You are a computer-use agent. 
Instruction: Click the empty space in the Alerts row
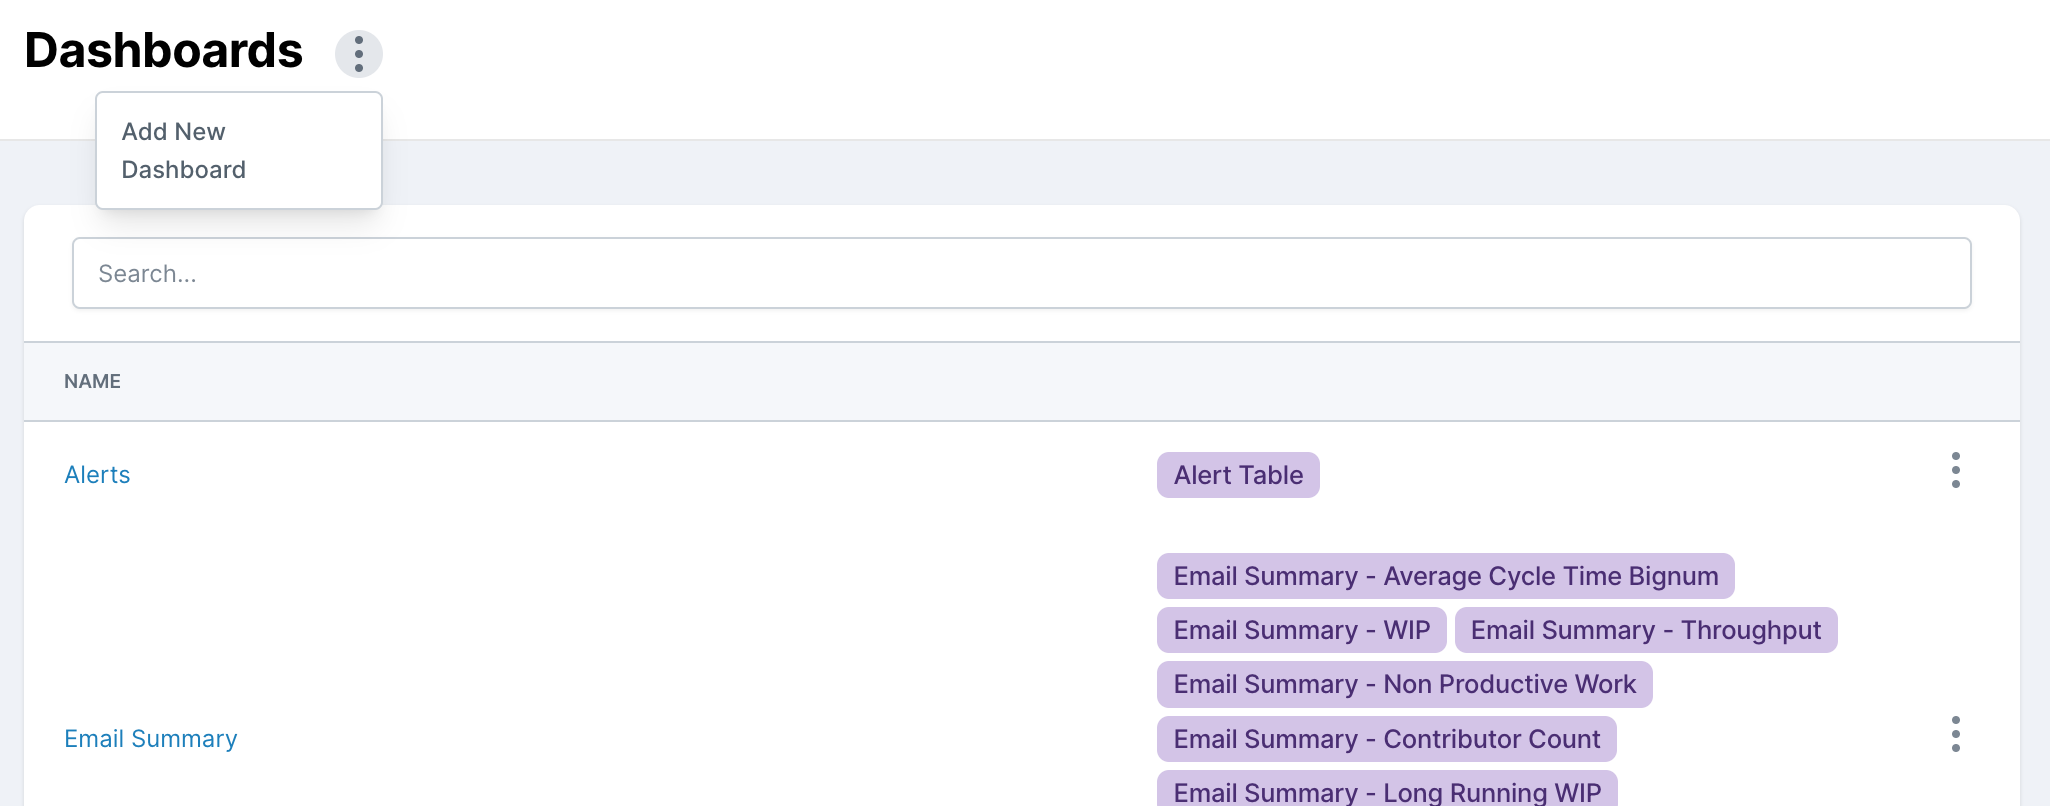(640, 475)
